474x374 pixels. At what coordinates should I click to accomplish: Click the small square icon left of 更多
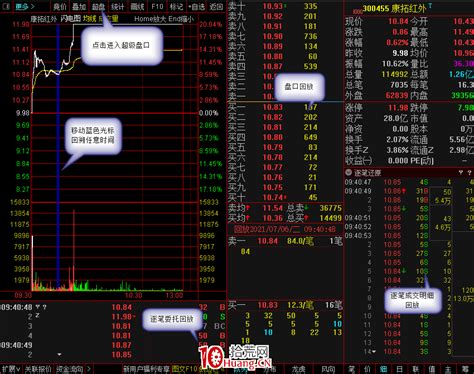(6, 6)
